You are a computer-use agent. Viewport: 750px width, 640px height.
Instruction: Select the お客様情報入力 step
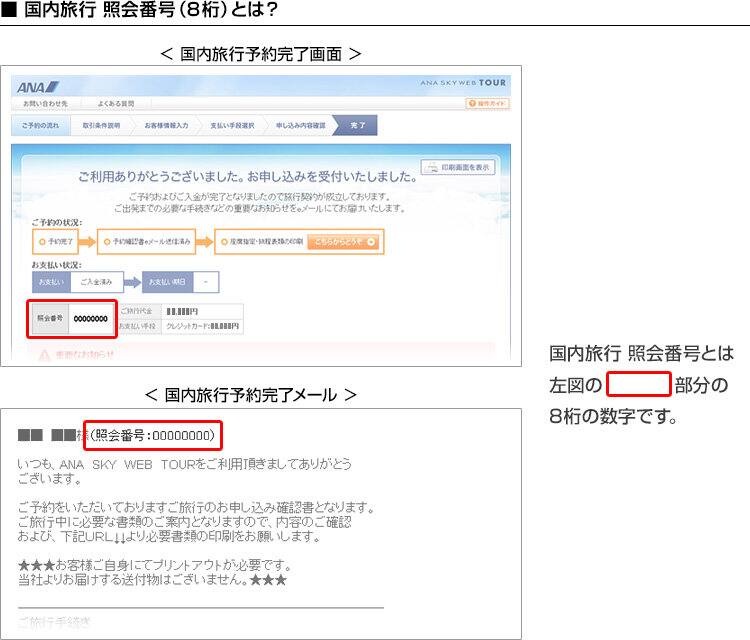click(x=165, y=126)
